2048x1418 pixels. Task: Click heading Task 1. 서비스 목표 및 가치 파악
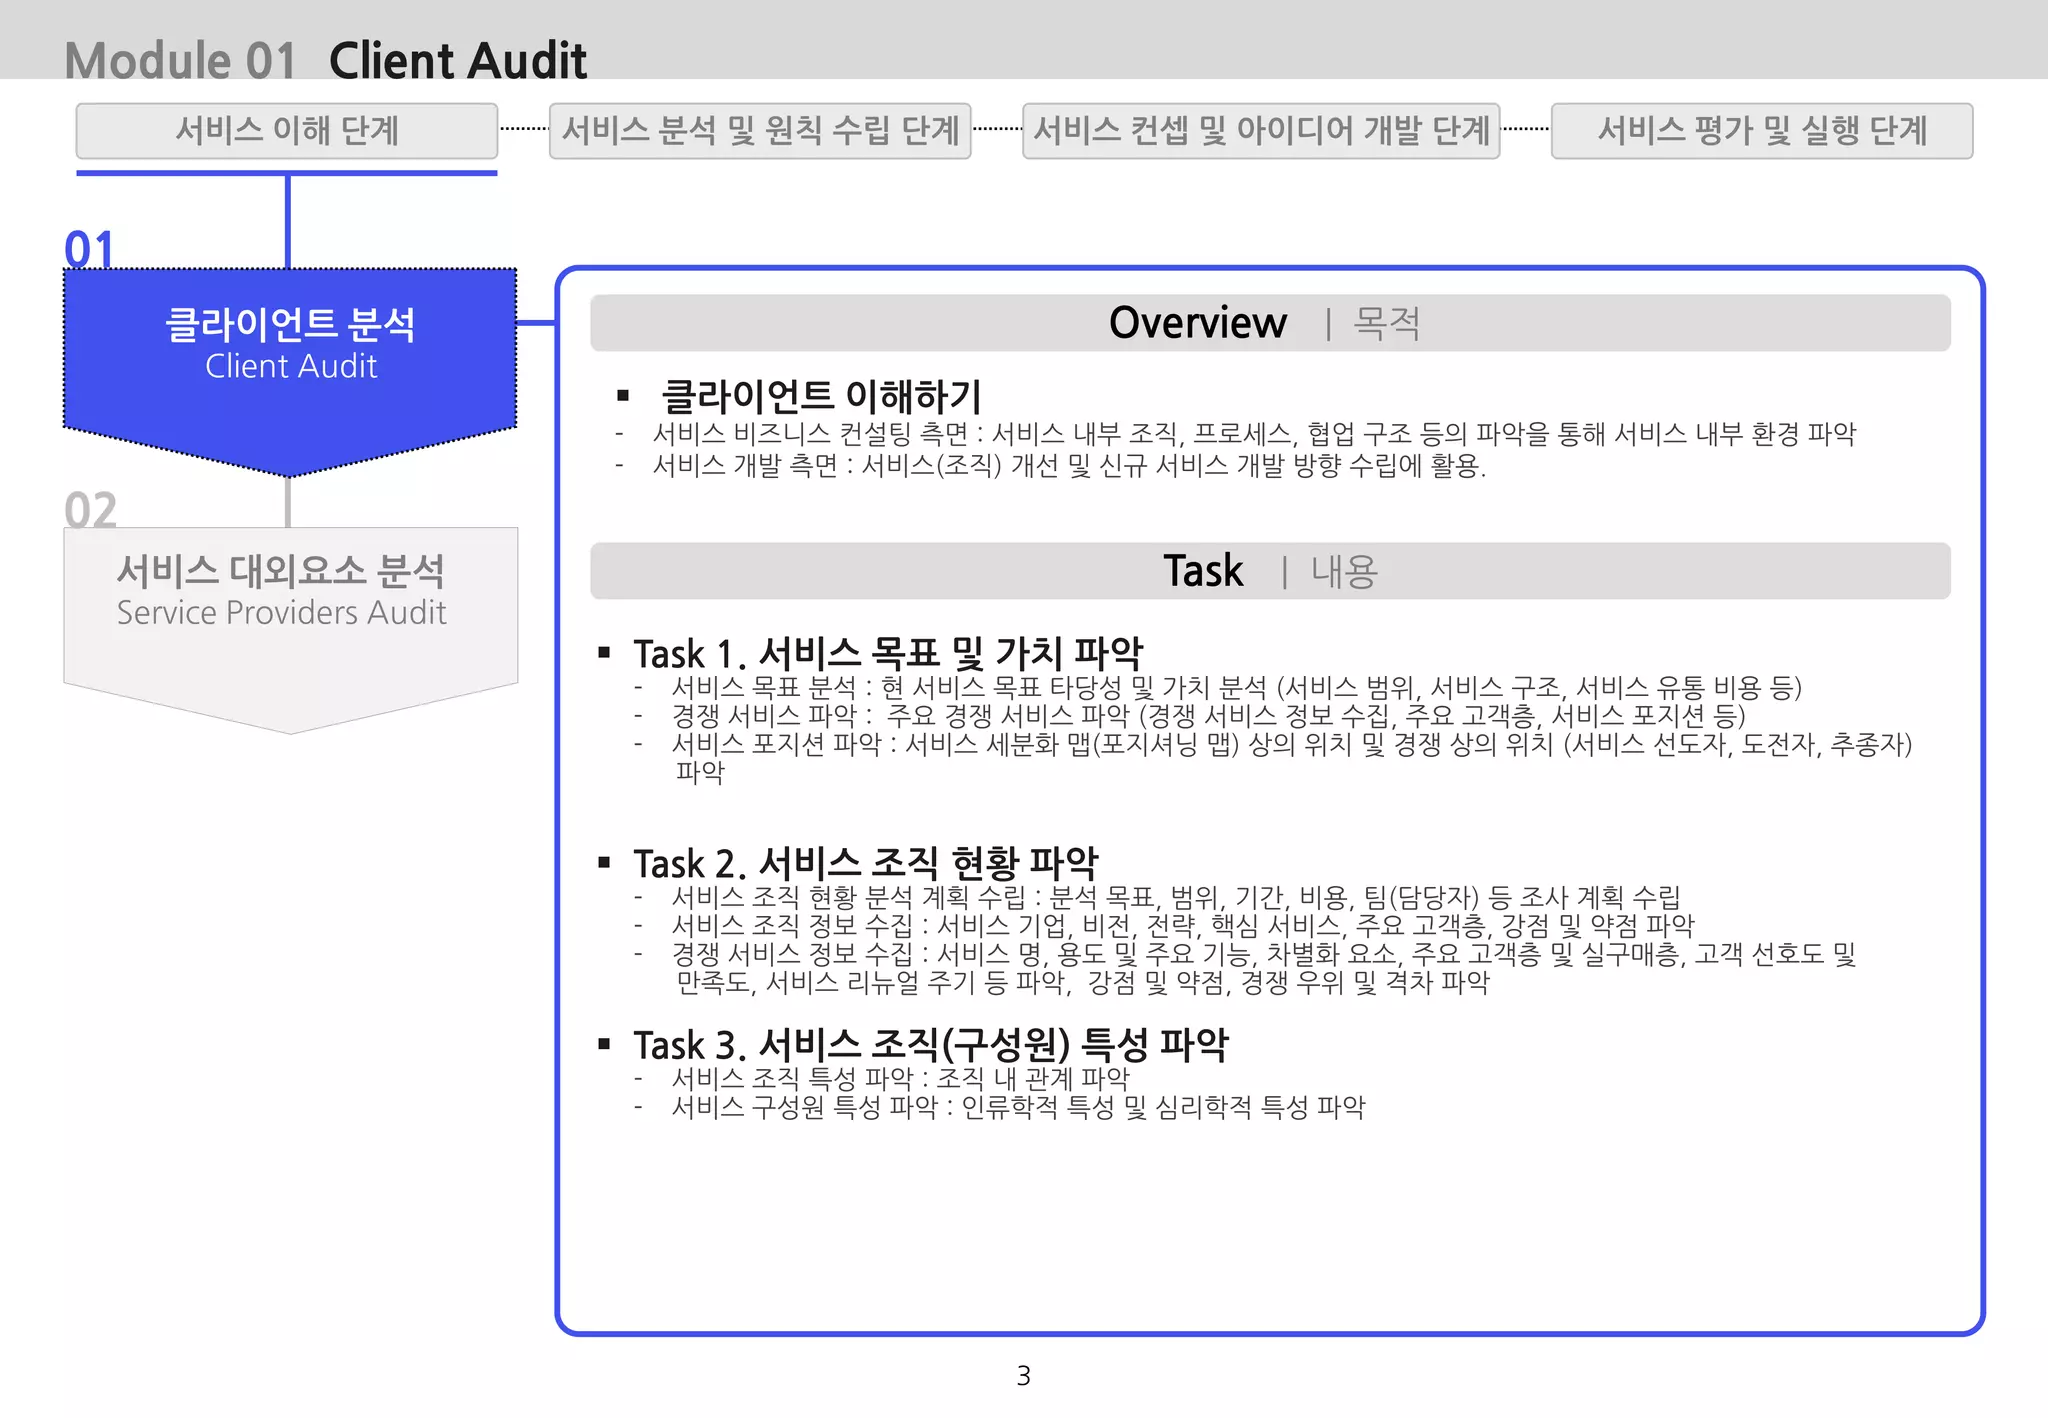click(888, 654)
